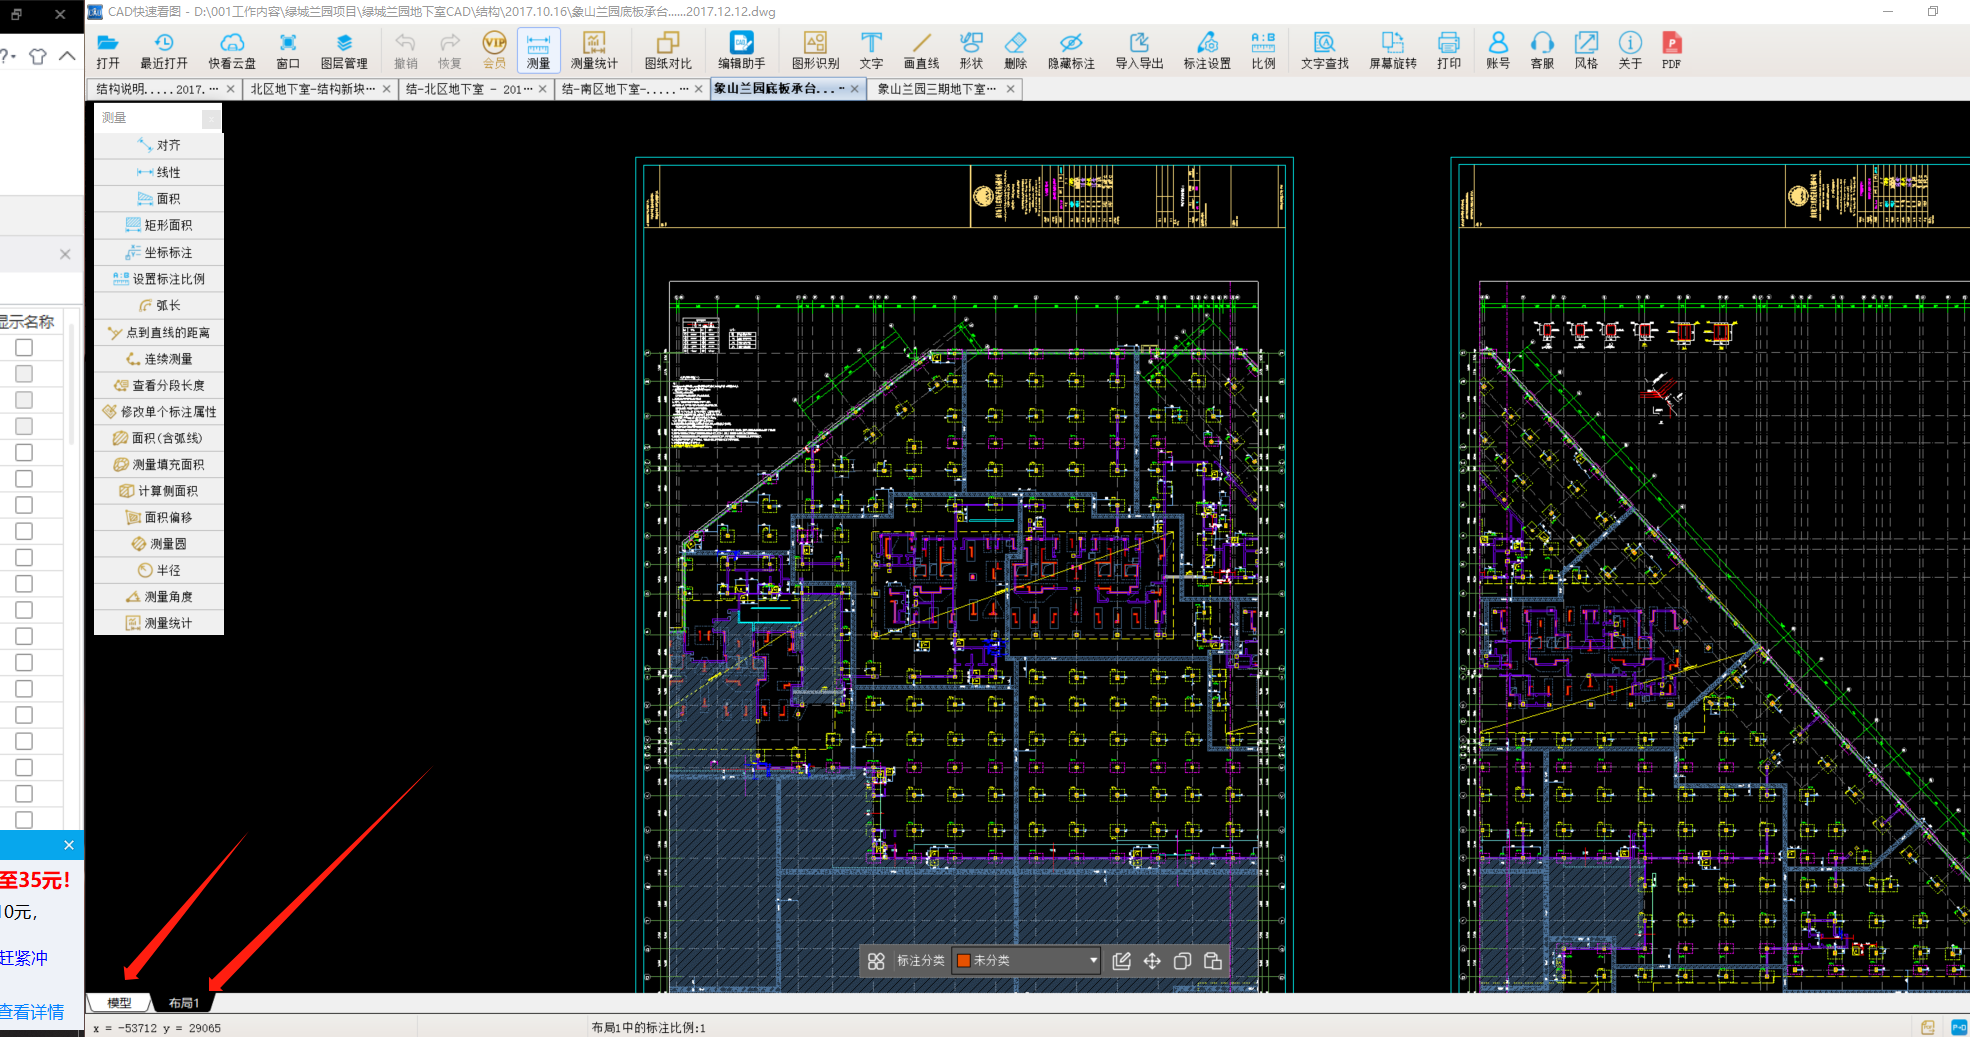Select 弧长 arc length
Screen dimensions: 1970x1037
[159, 305]
